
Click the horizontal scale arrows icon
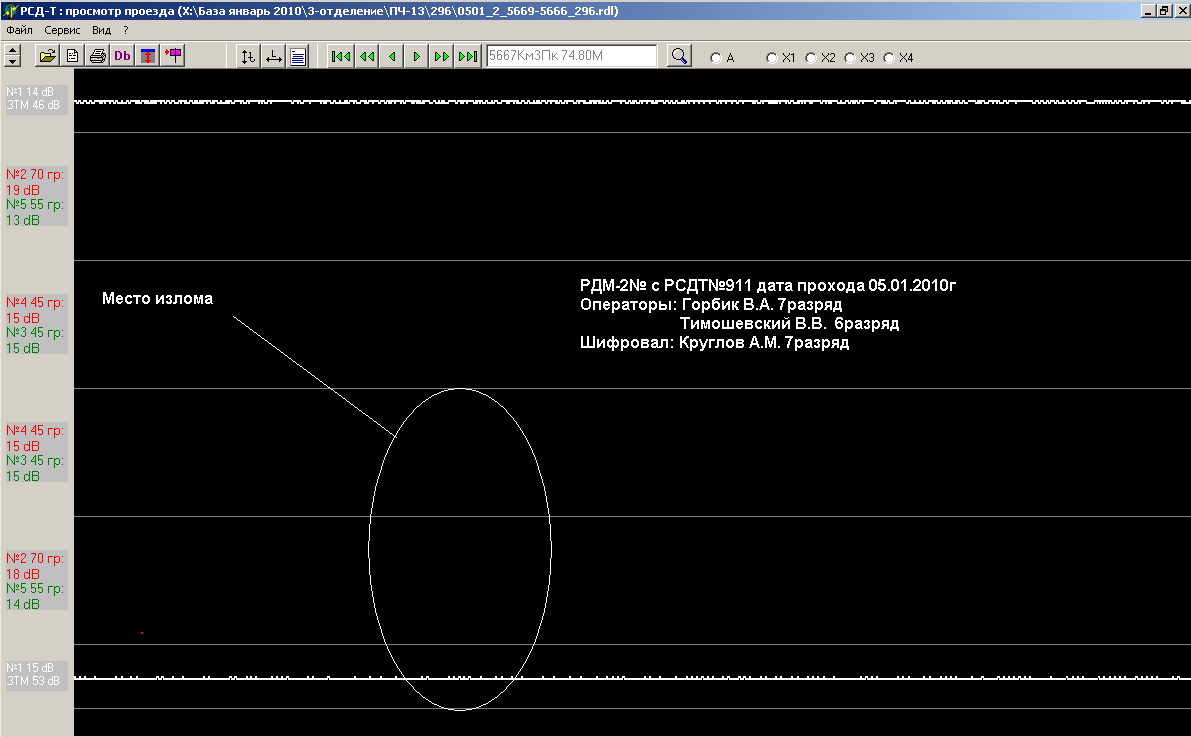pyautogui.click(x=273, y=56)
